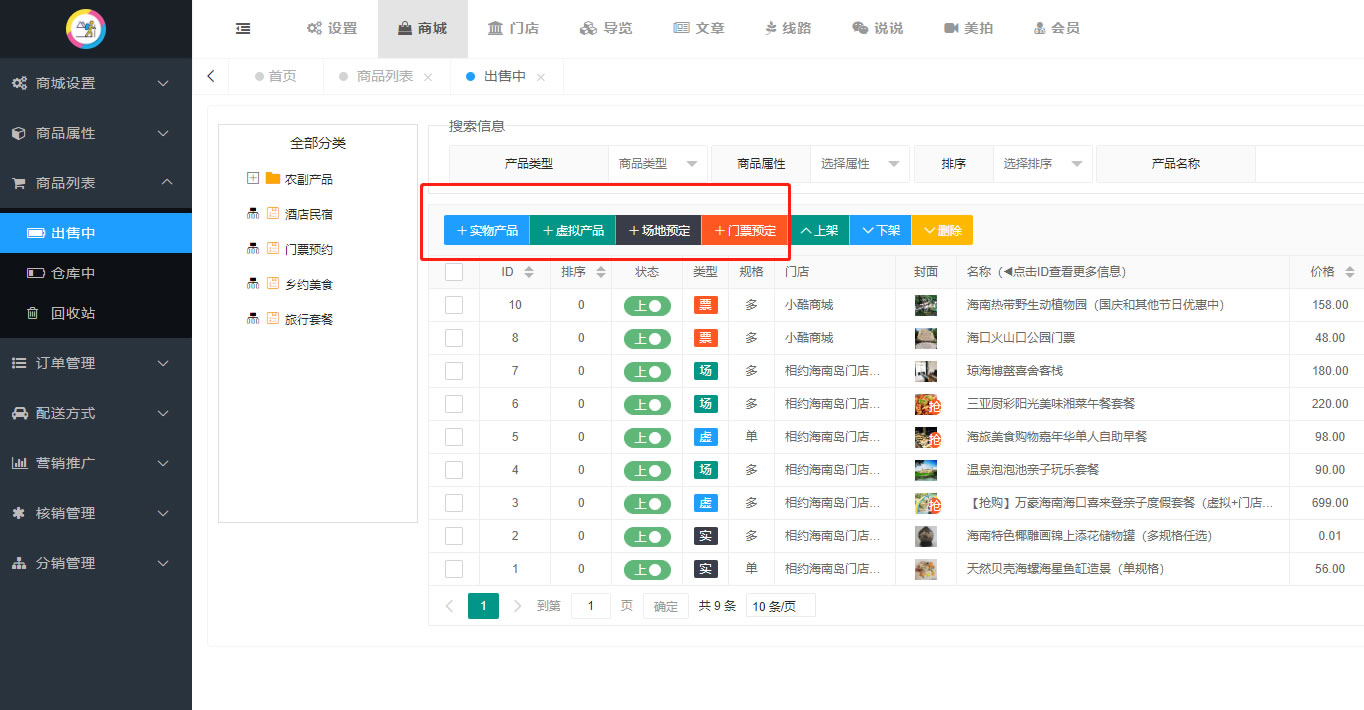Open the 10 条/页 page size dropdown

780,606
